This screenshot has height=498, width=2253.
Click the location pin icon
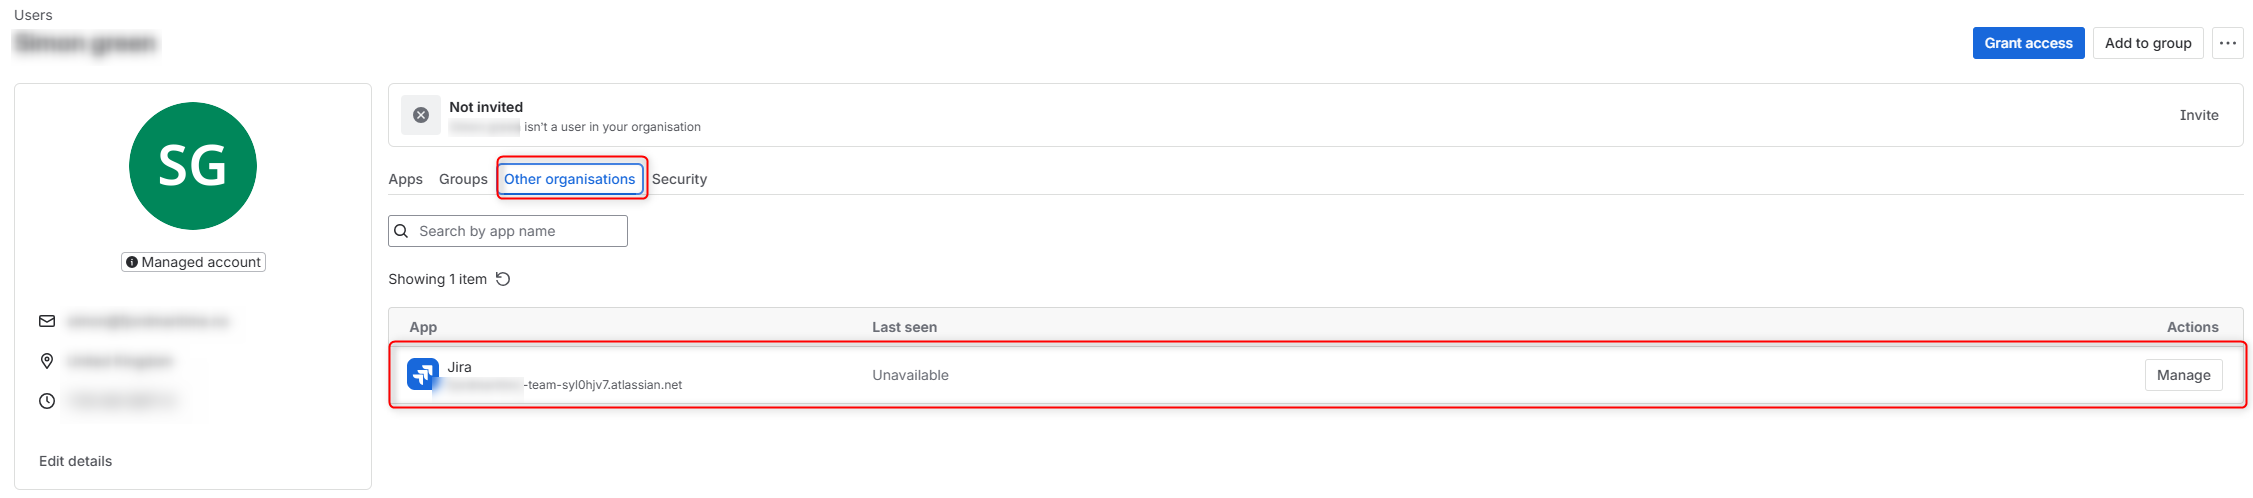click(47, 361)
